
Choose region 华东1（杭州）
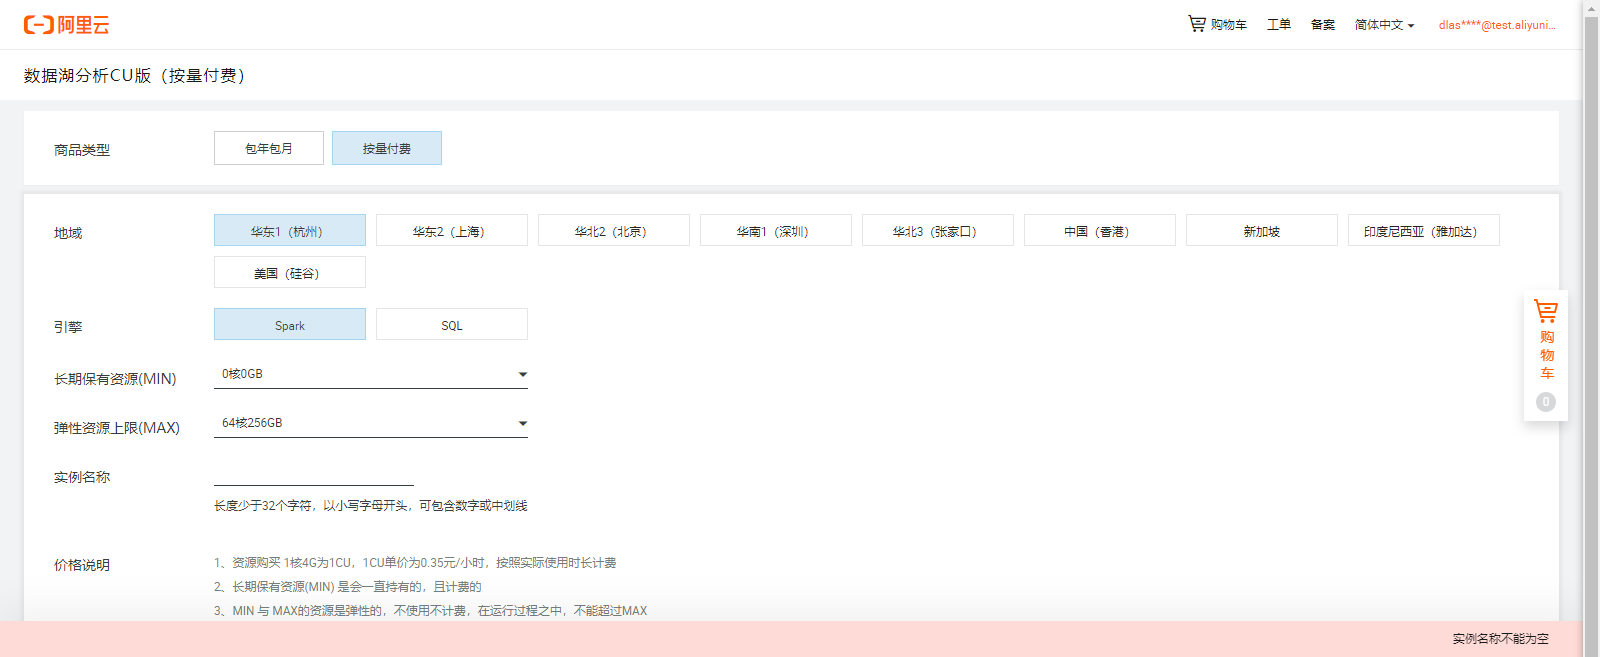(290, 231)
